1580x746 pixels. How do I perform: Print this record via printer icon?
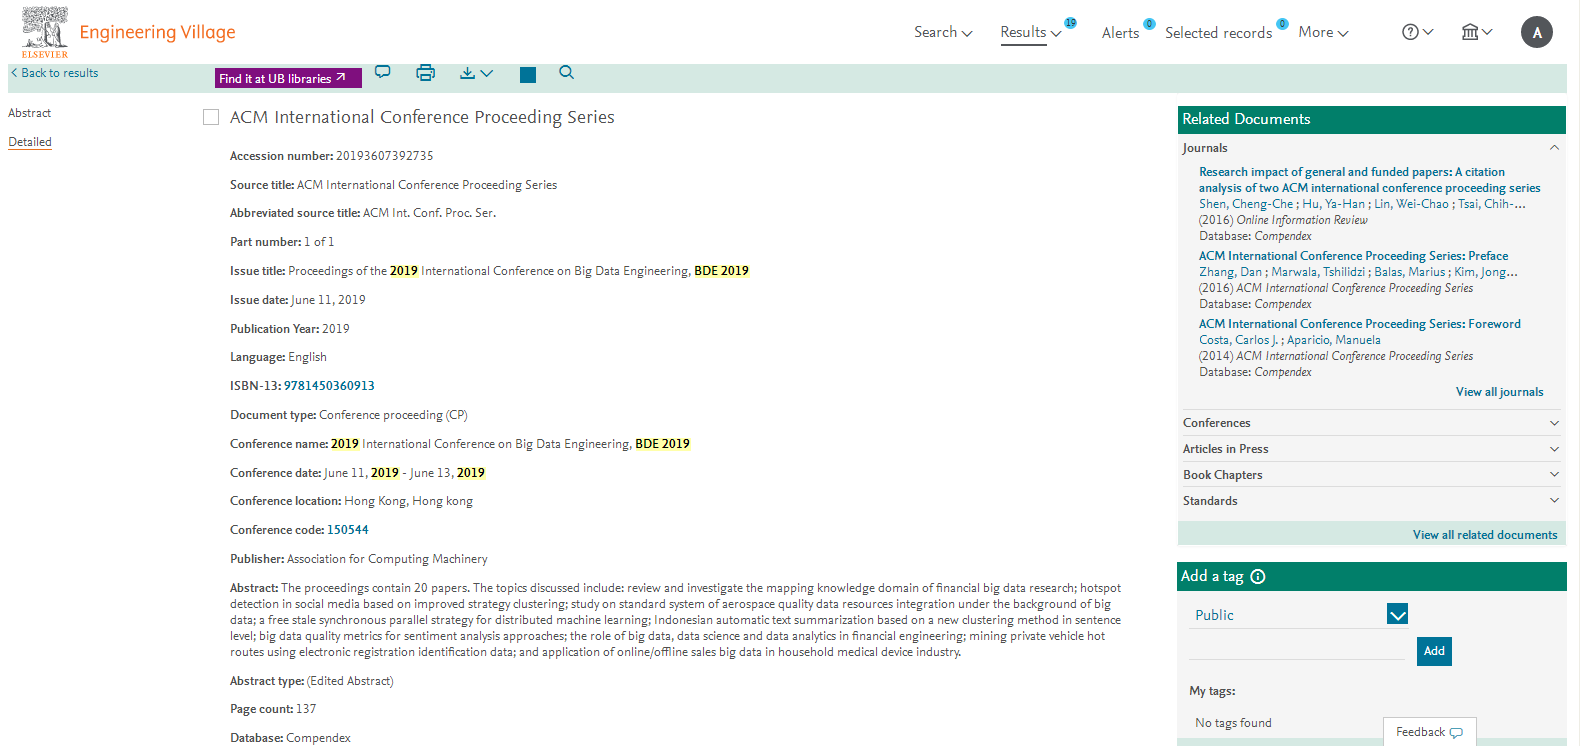pos(426,72)
